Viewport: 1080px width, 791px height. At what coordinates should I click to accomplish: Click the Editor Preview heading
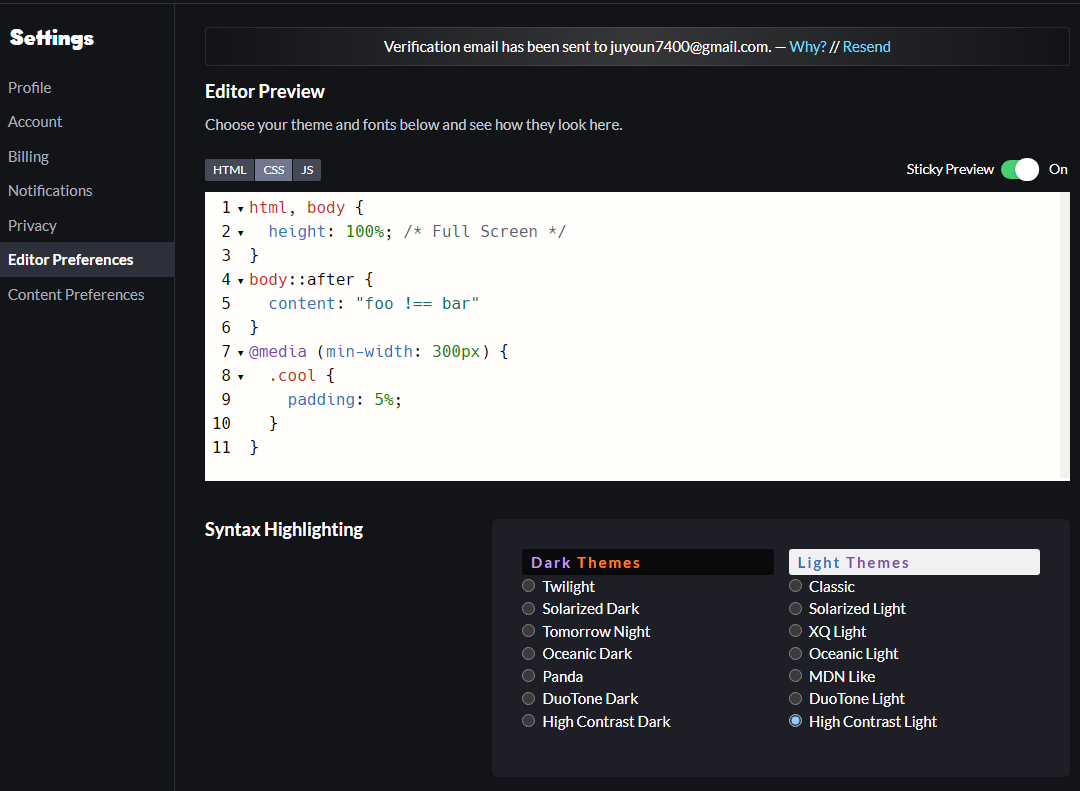click(264, 92)
